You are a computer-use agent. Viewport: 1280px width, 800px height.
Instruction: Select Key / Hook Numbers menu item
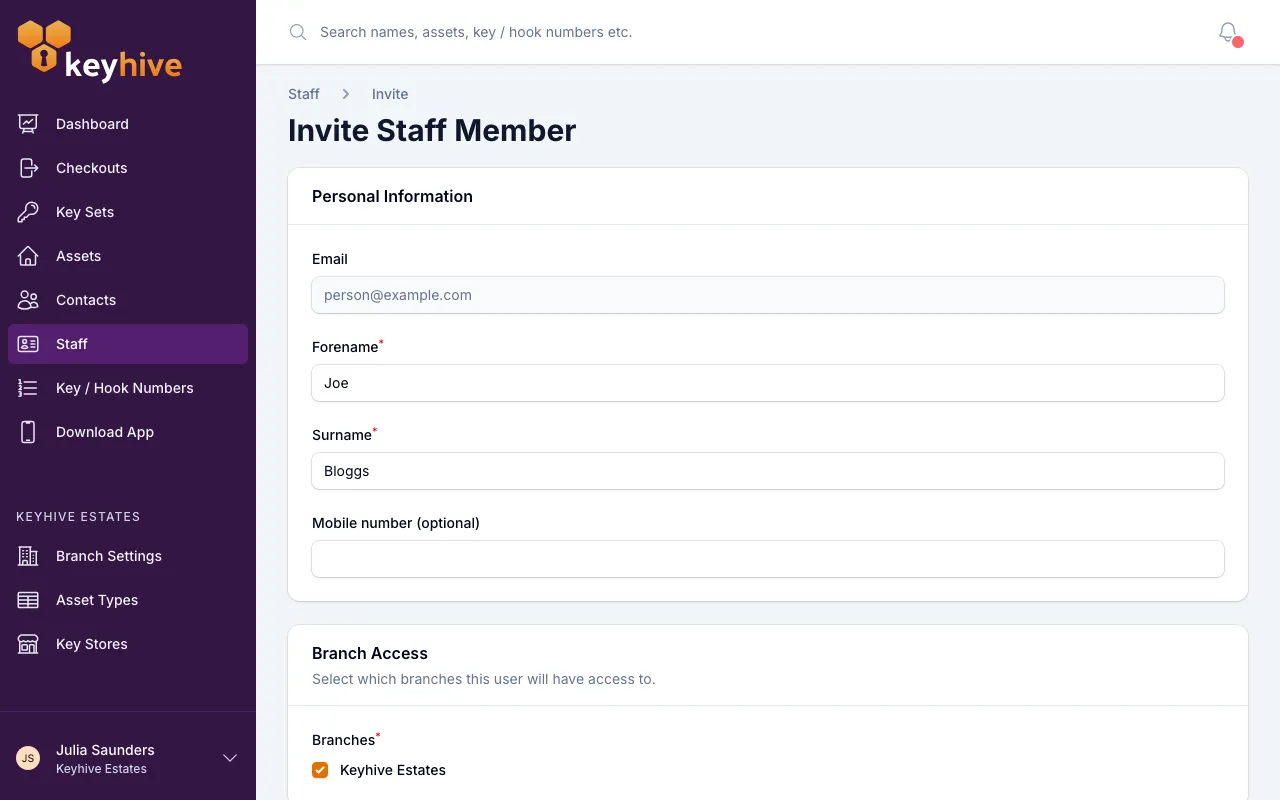[x=128, y=388]
